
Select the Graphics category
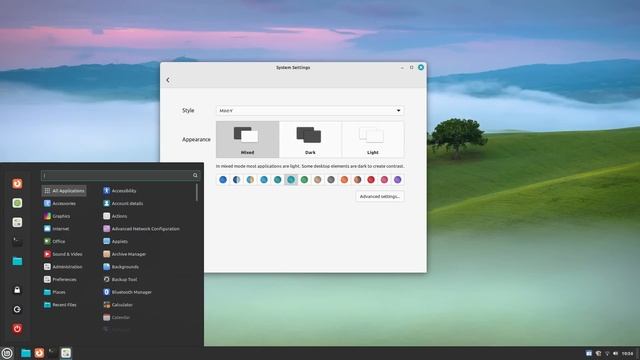tap(57, 216)
